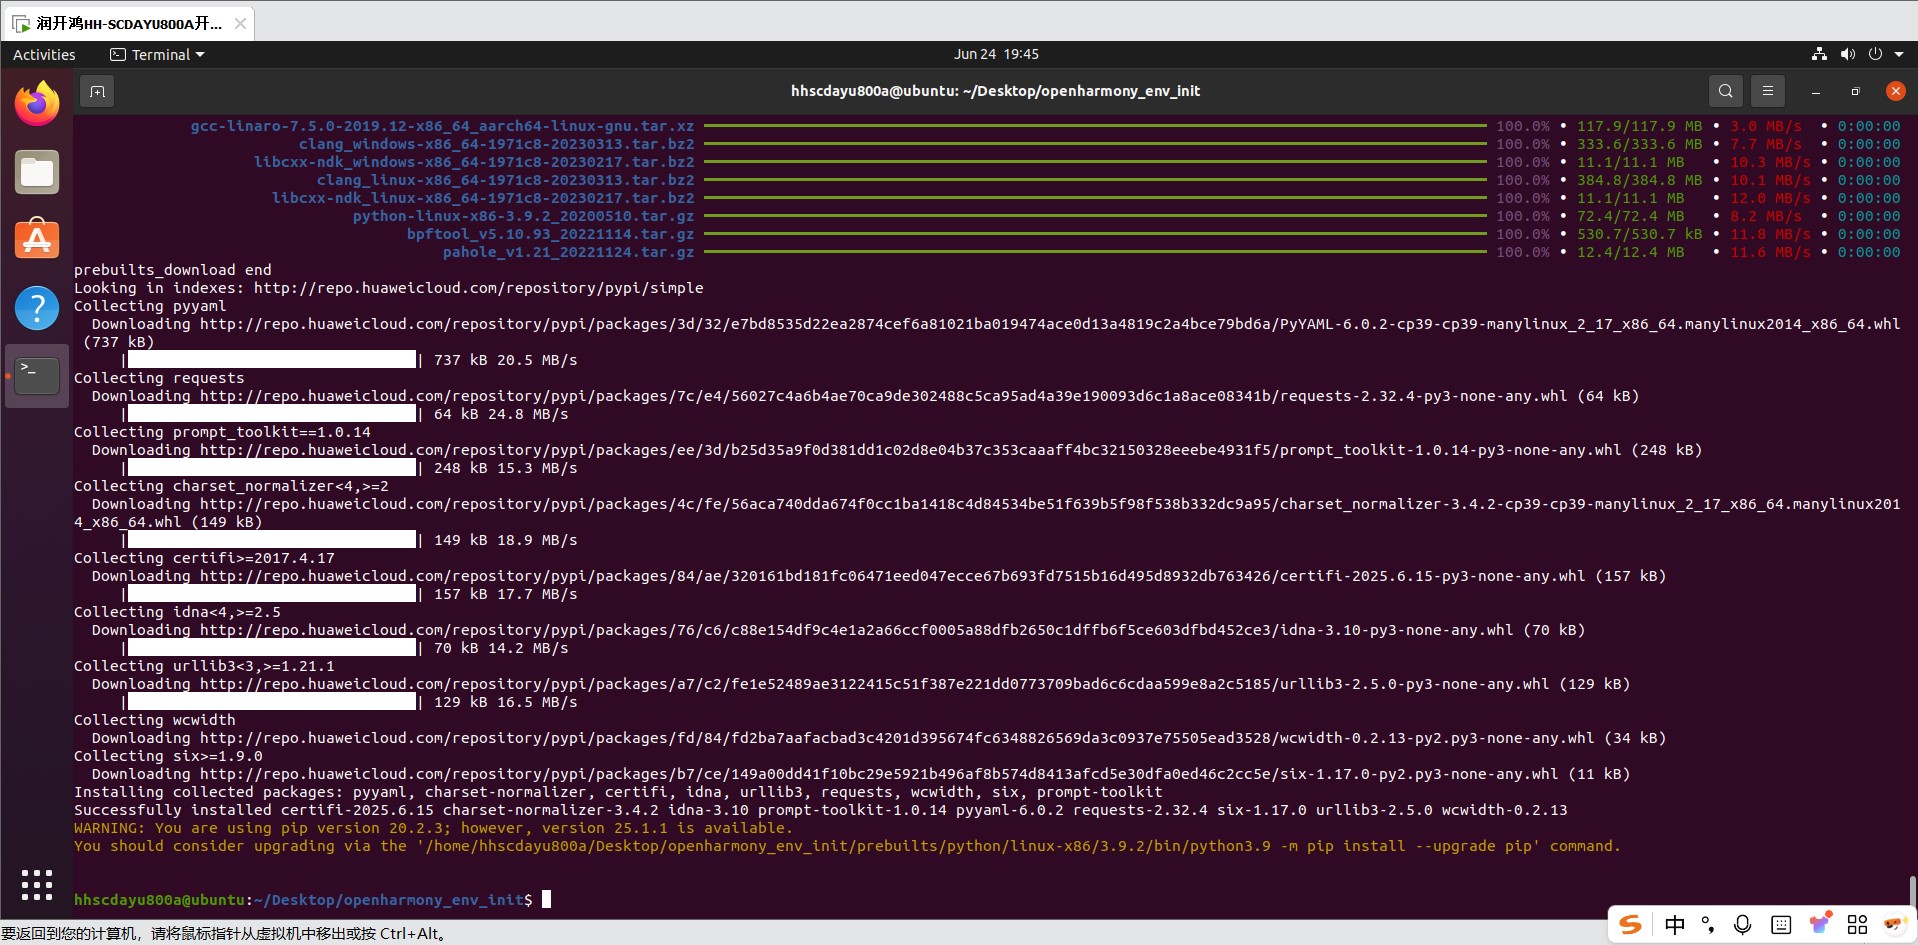
Task: Click the terminal search magnifier button
Action: point(1725,91)
